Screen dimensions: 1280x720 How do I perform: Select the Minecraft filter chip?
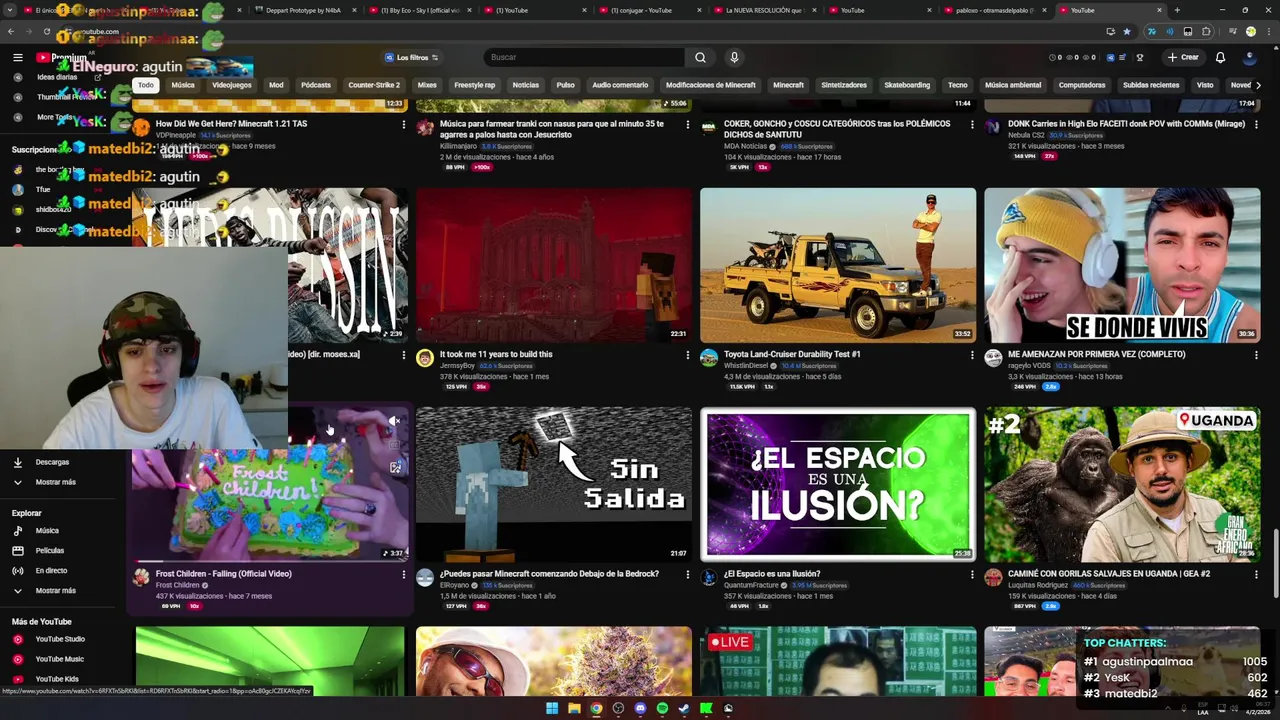tap(788, 85)
